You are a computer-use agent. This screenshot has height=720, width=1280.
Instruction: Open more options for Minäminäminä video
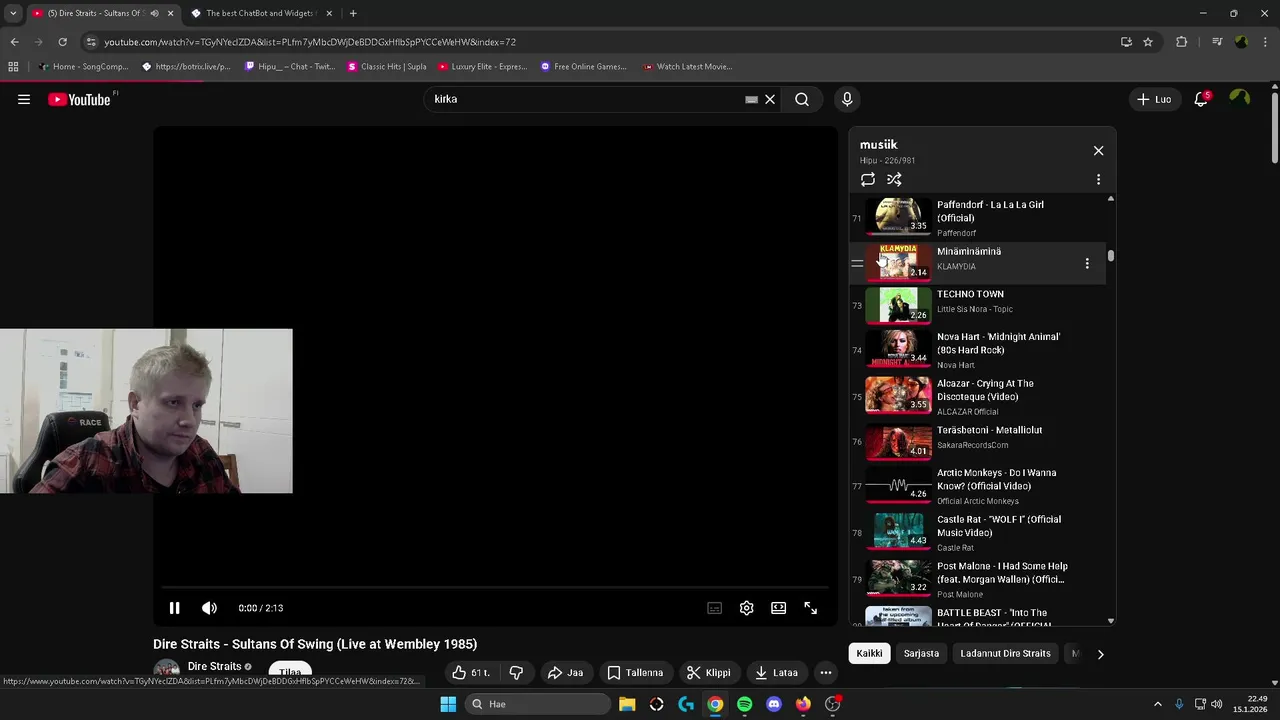pos(1087,263)
